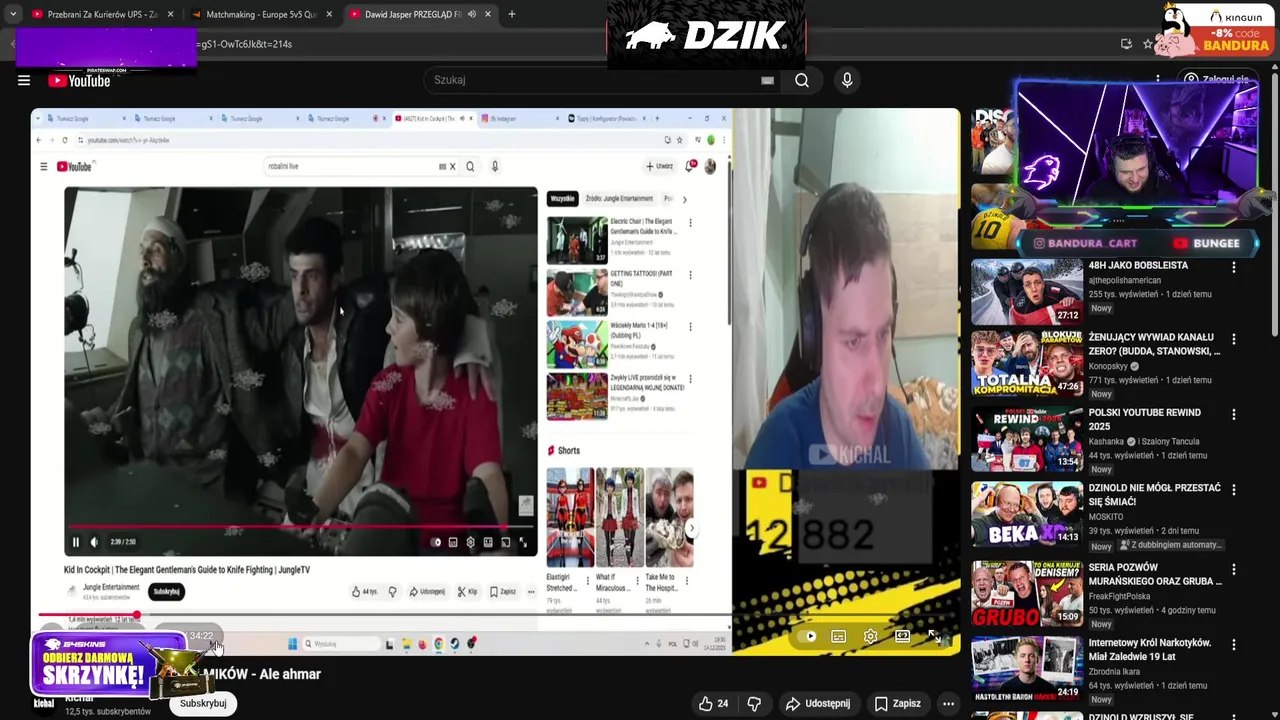Screen dimensions: 1280x720
Task: Open a new browser tab
Action: [512, 14]
